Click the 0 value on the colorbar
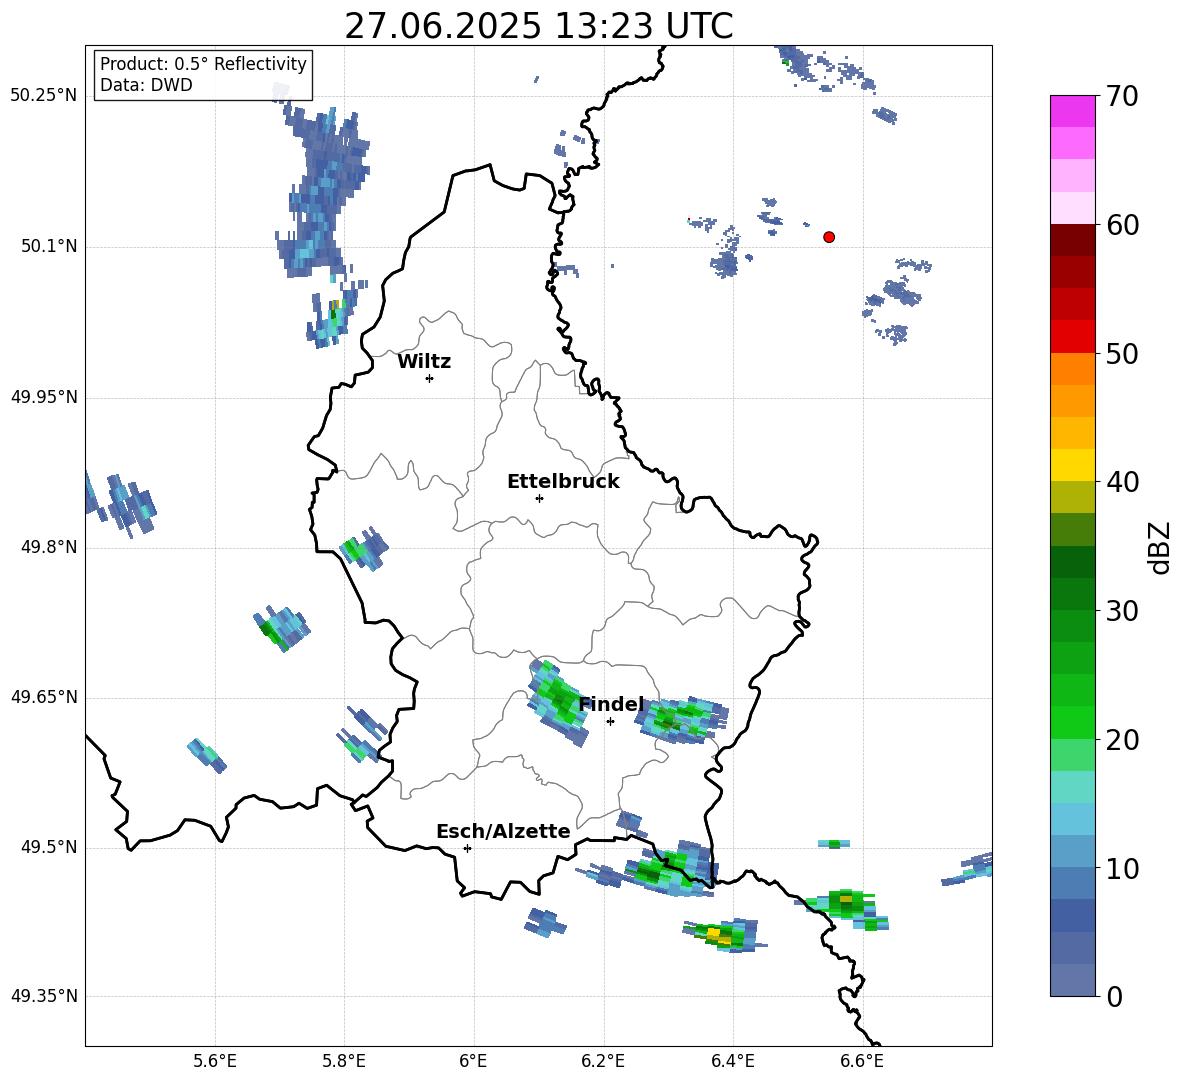This screenshot has width=1184, height=1081. click(x=1115, y=996)
